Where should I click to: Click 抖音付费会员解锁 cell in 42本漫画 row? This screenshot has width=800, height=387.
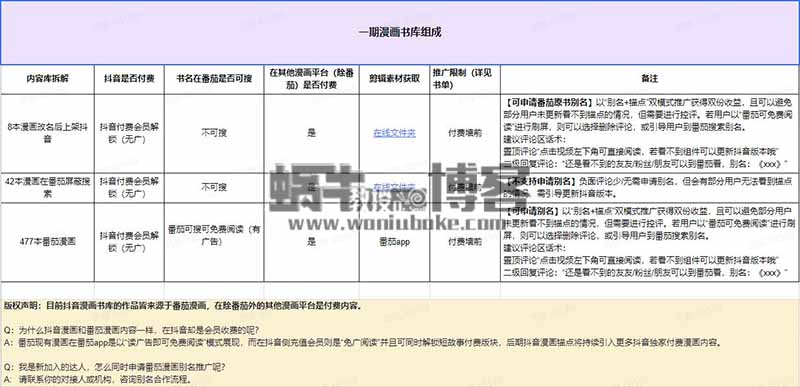pyautogui.click(x=129, y=188)
